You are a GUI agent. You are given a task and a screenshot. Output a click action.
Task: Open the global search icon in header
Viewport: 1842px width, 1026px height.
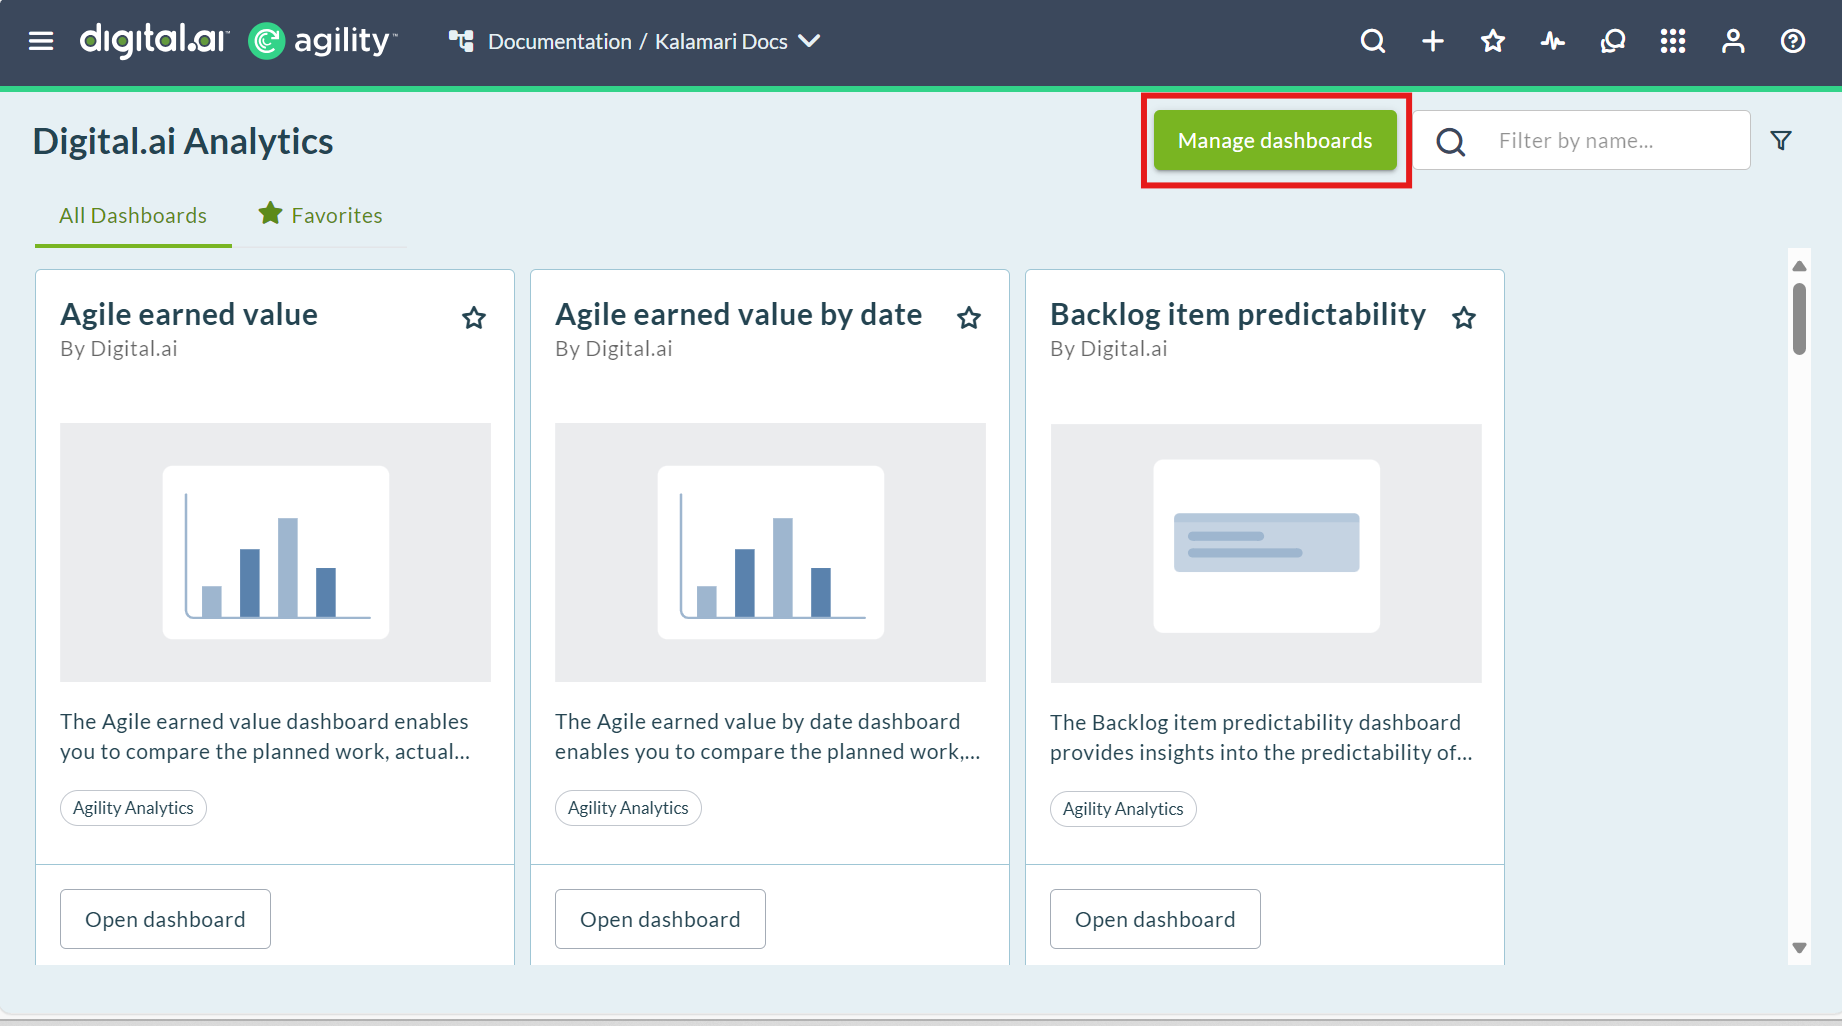click(1373, 41)
